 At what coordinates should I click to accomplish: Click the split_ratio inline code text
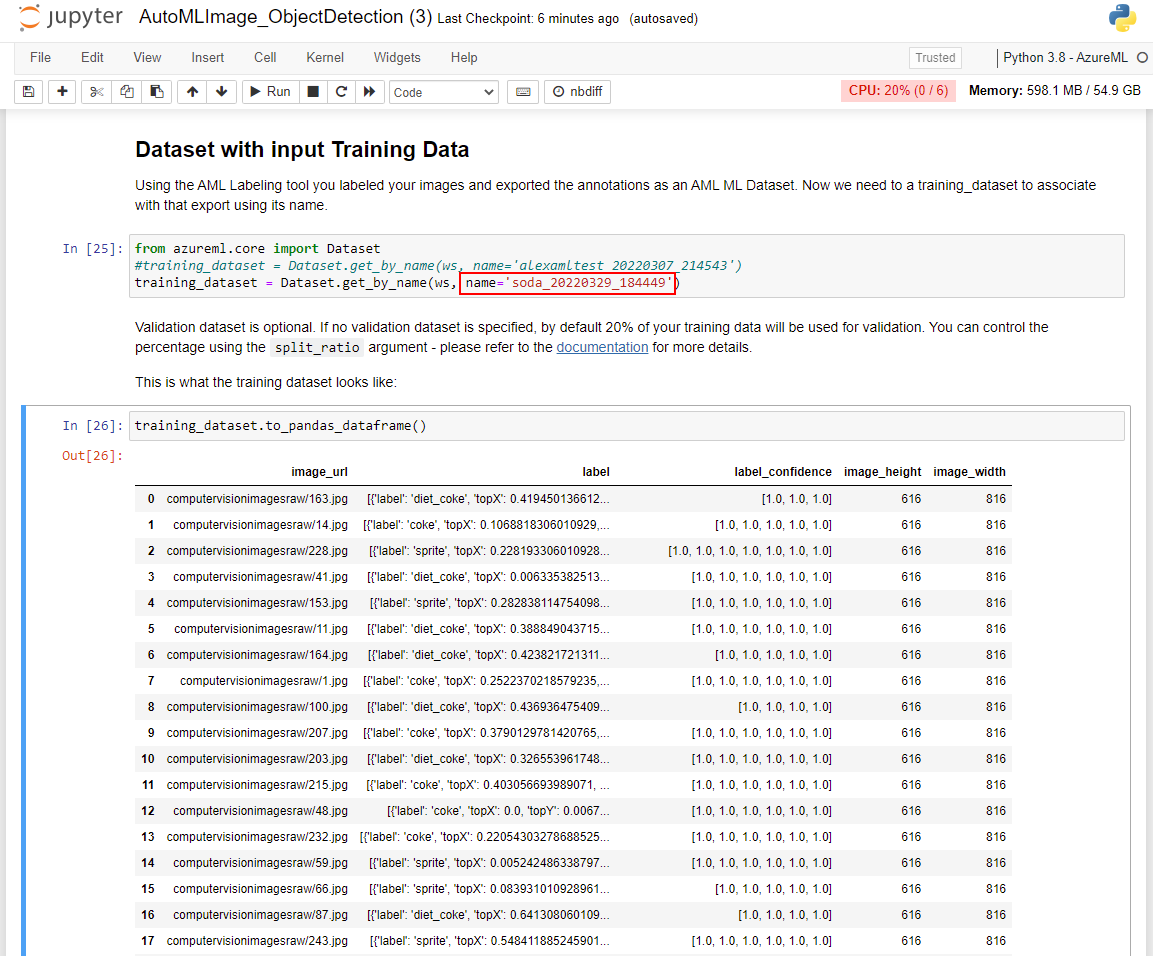317,347
